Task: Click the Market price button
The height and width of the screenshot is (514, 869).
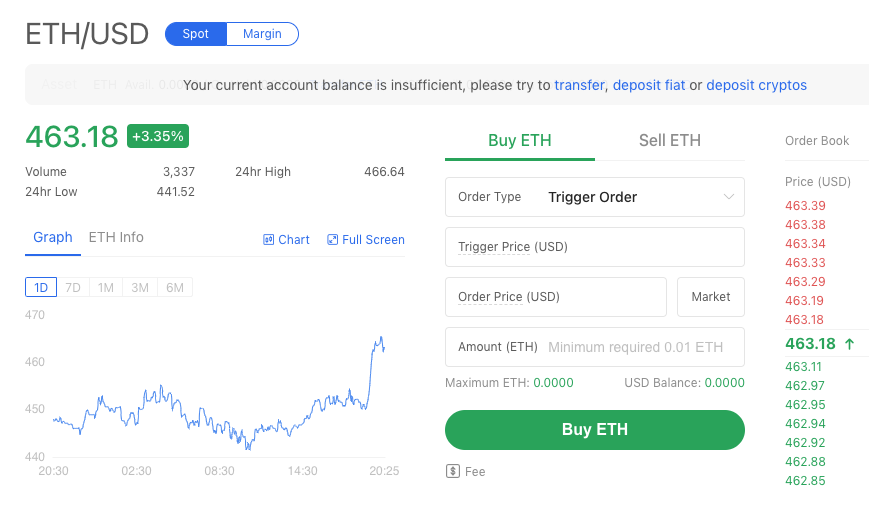Action: click(x=711, y=297)
